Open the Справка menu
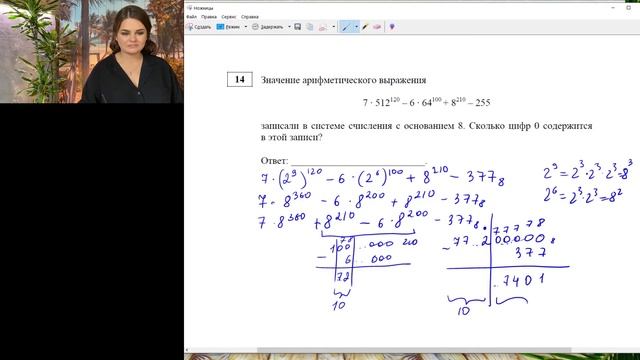 249,17
